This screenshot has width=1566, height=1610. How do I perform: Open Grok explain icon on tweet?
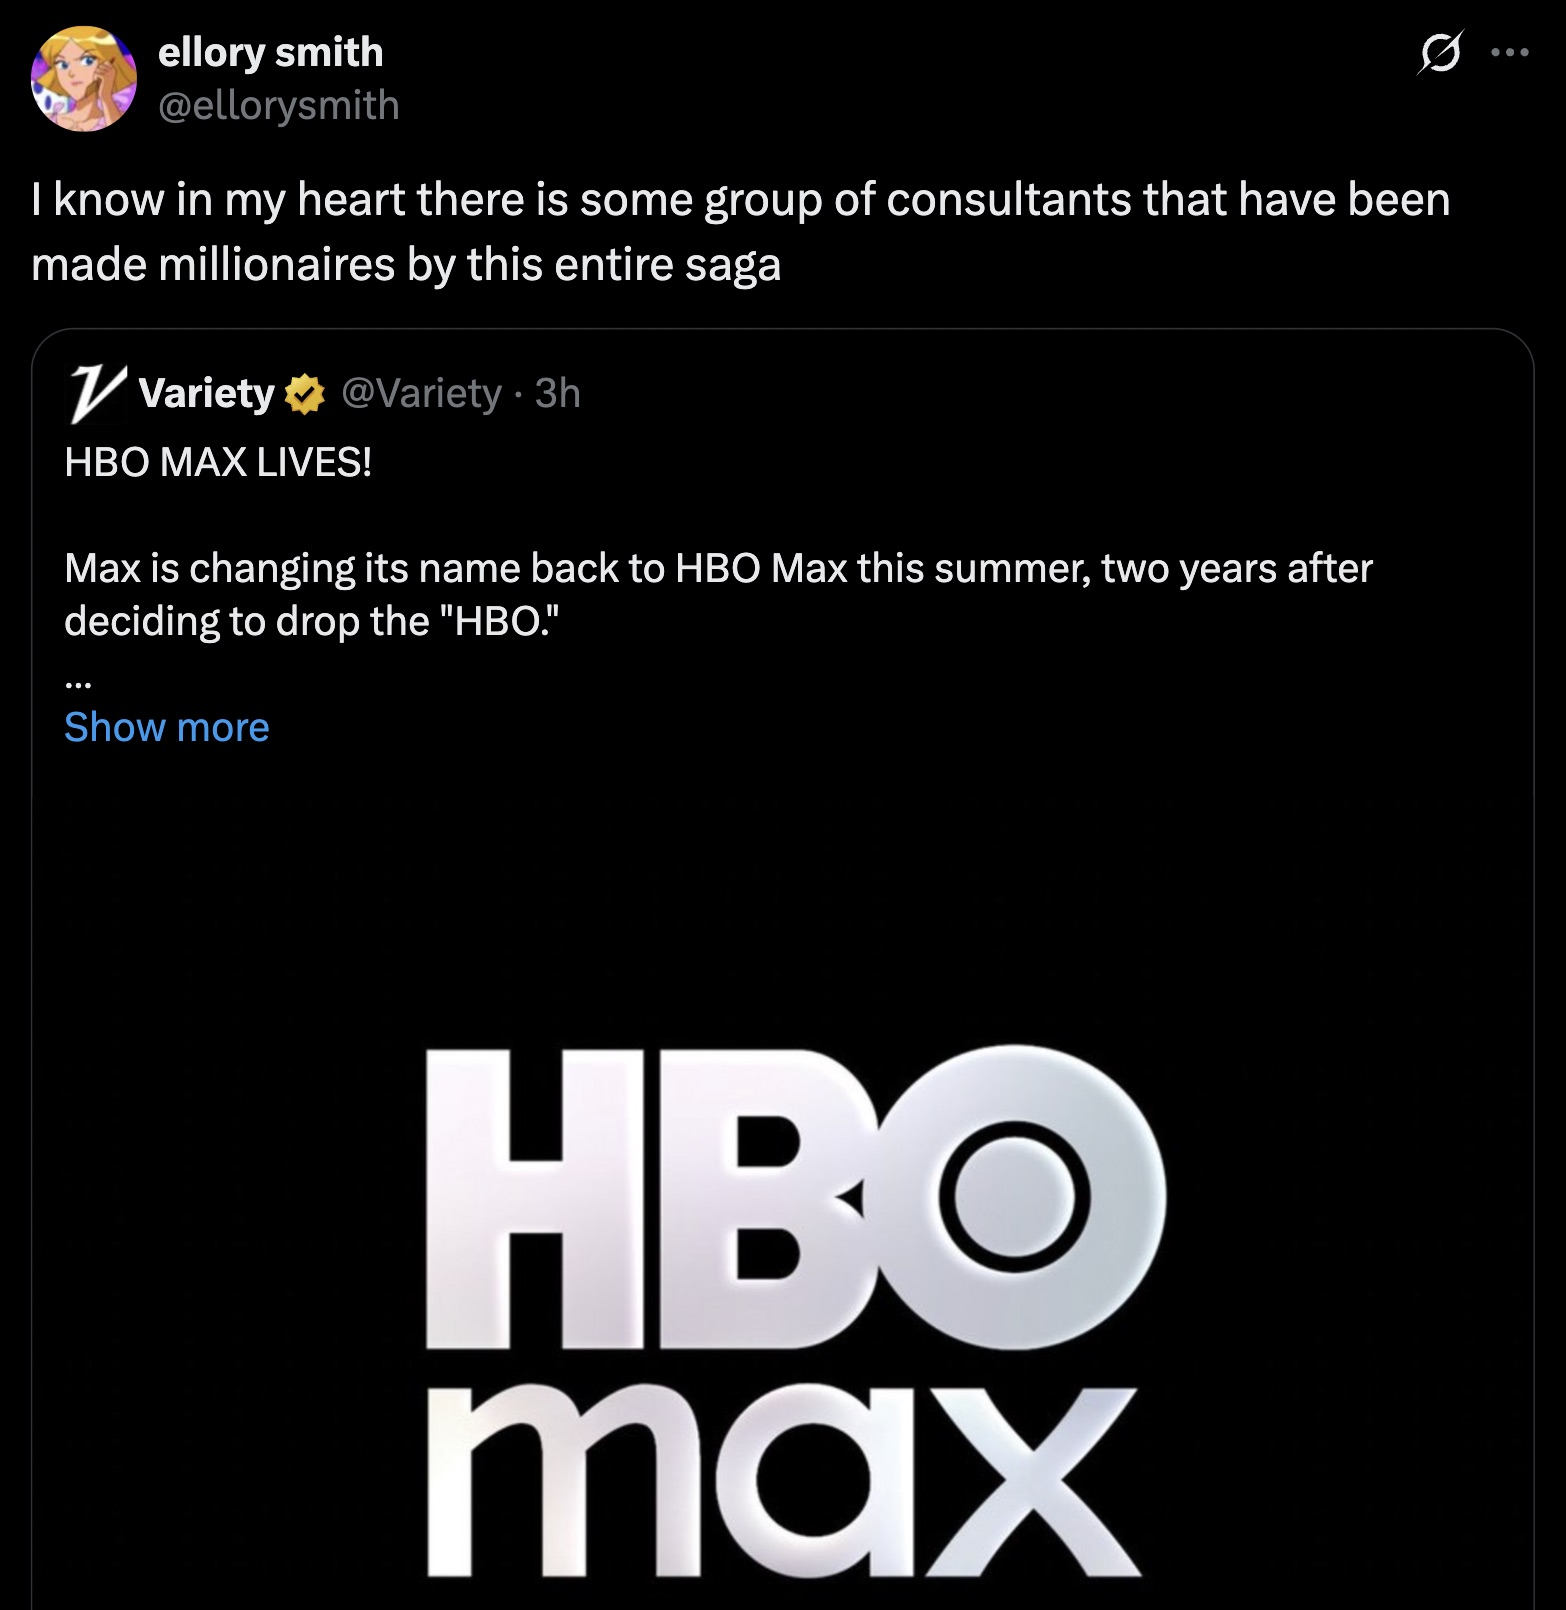coord(1440,53)
